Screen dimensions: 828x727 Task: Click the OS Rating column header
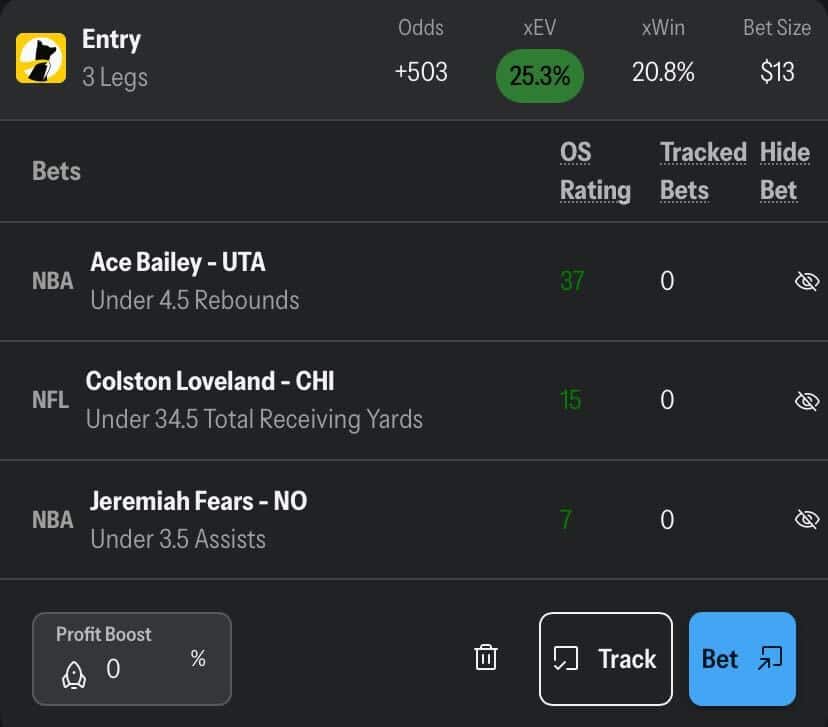(x=594, y=171)
